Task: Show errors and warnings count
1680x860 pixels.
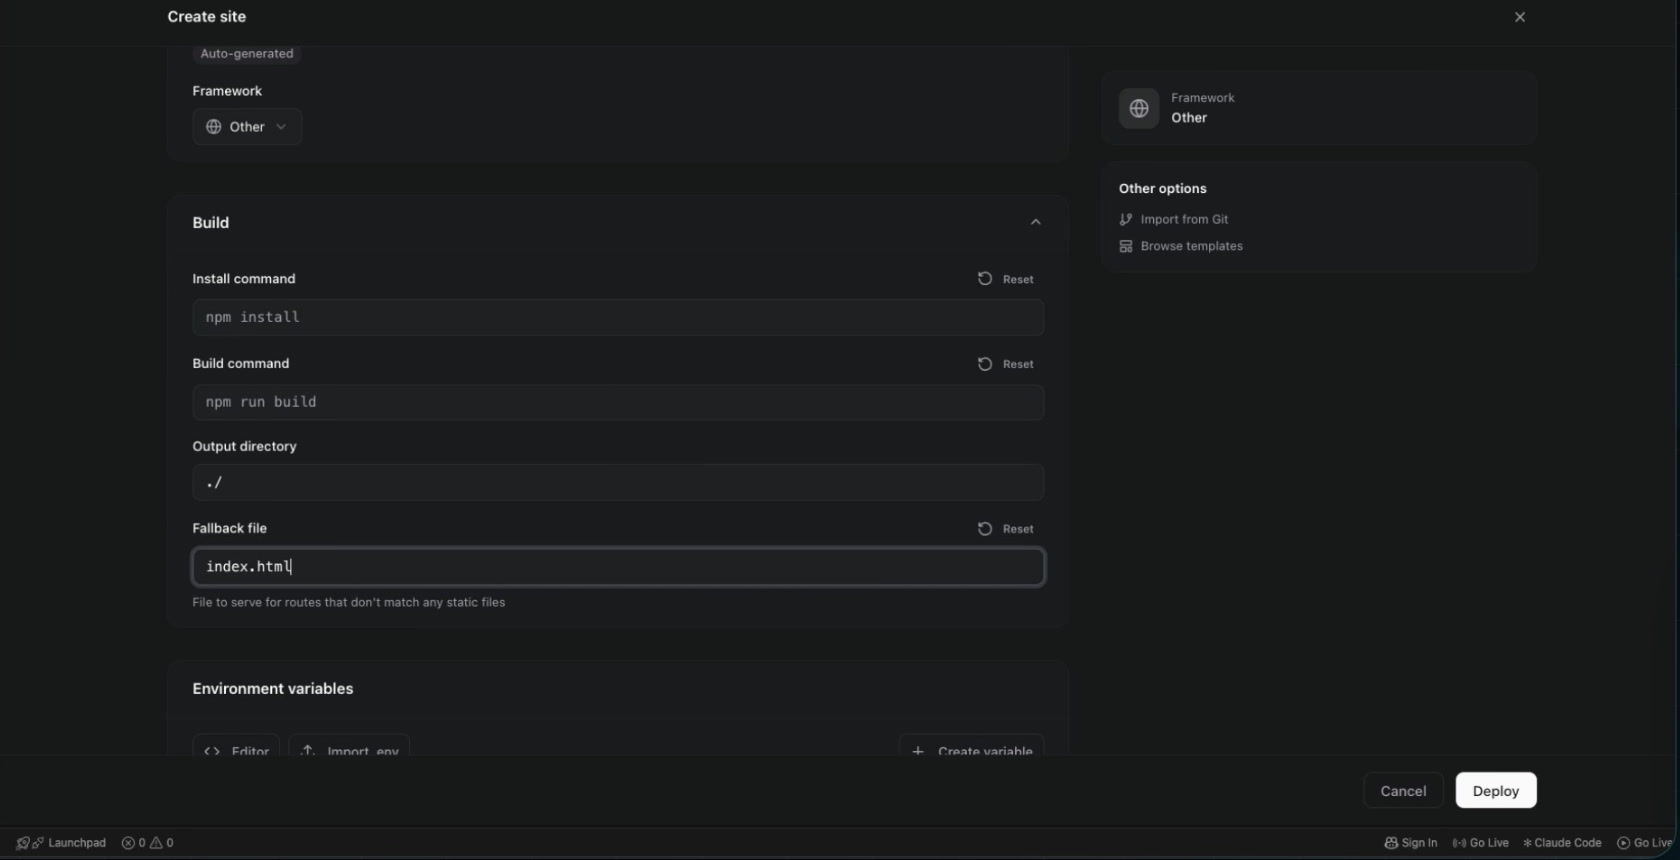Action: click(x=148, y=843)
